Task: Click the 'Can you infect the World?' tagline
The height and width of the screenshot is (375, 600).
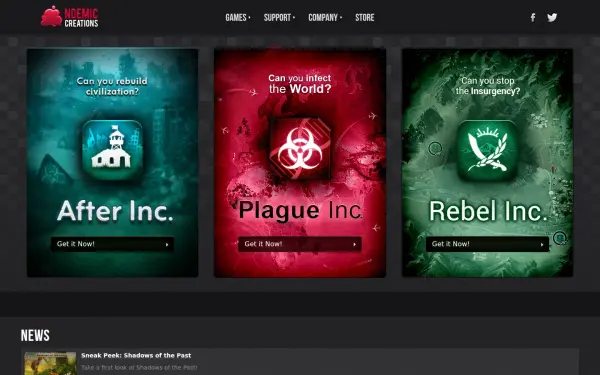Action: pyautogui.click(x=300, y=83)
